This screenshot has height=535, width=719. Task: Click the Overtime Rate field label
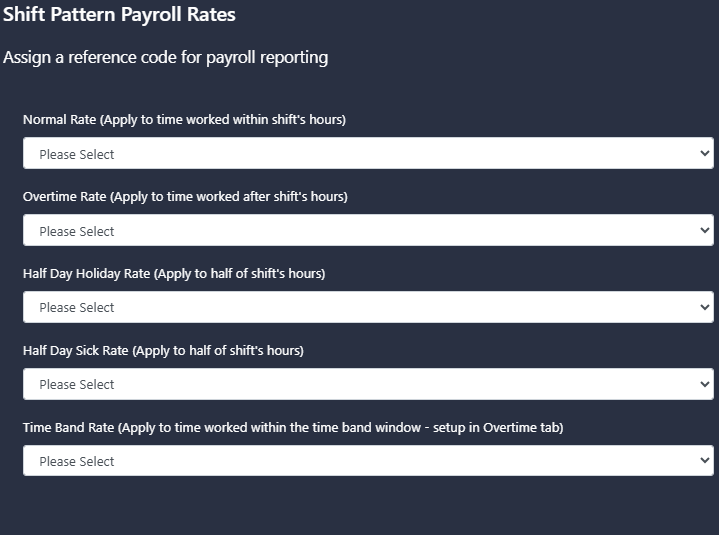click(185, 197)
